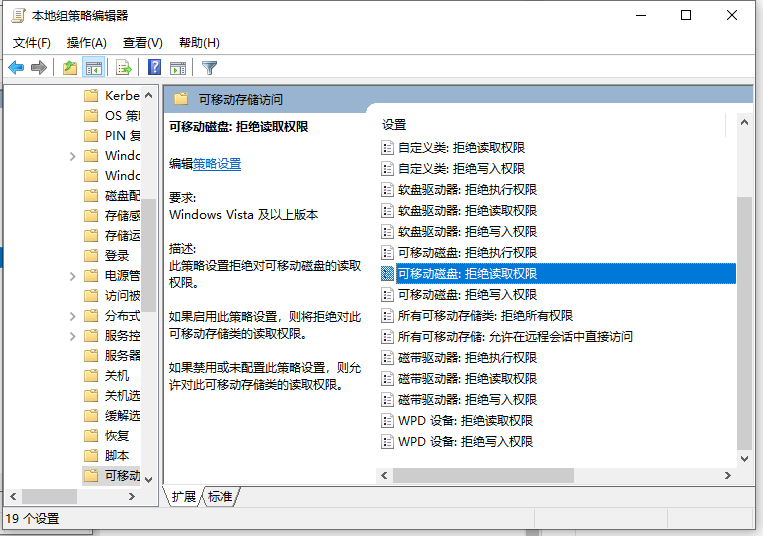The height and width of the screenshot is (536, 763).
Task: Select 可移动磁盘: 拒绝执行权限 setting
Action: coord(459,252)
